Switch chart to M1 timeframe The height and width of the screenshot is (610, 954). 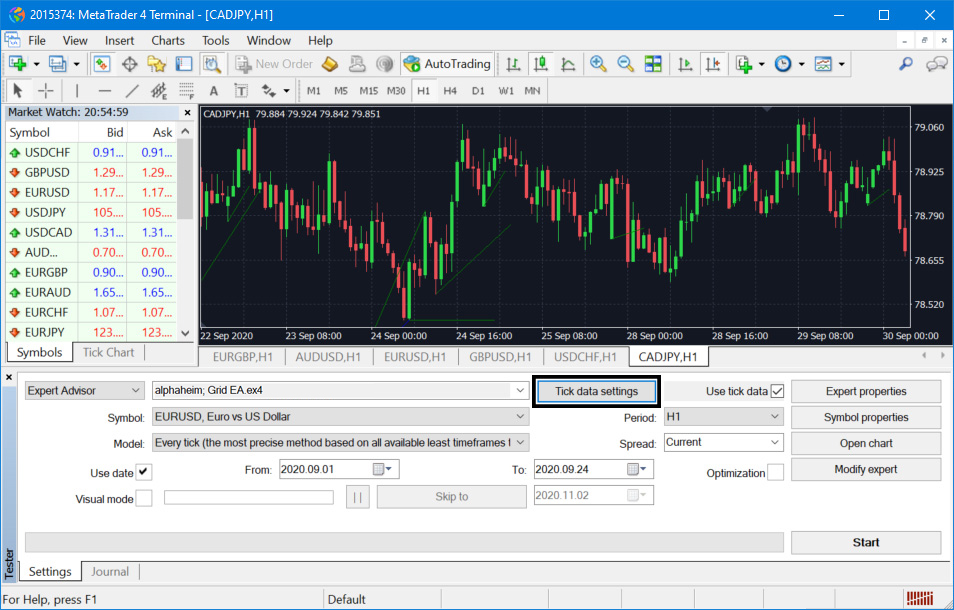[314, 91]
